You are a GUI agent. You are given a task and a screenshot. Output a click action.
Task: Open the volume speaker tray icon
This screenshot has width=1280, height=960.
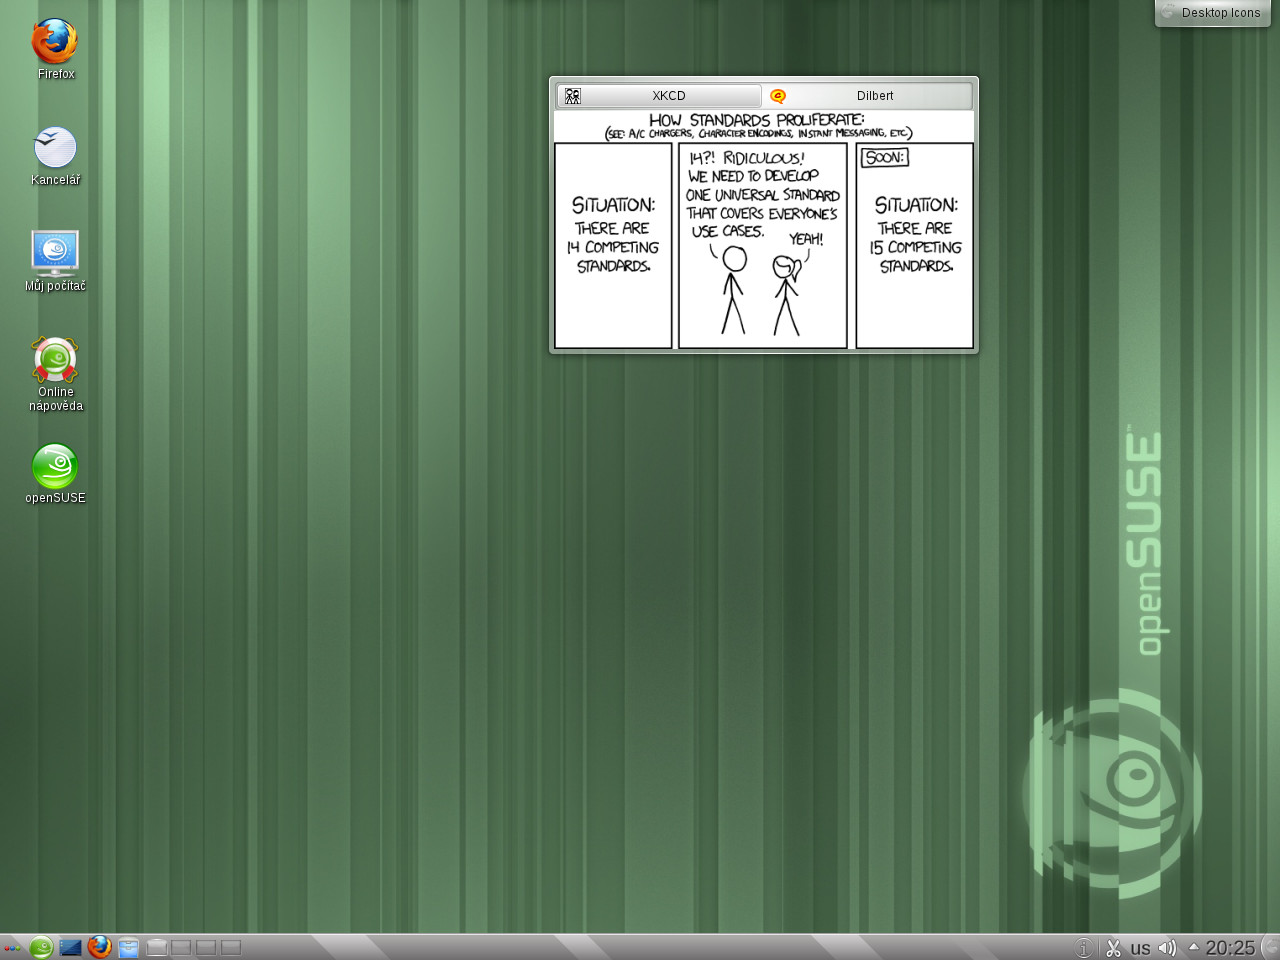coord(1167,948)
